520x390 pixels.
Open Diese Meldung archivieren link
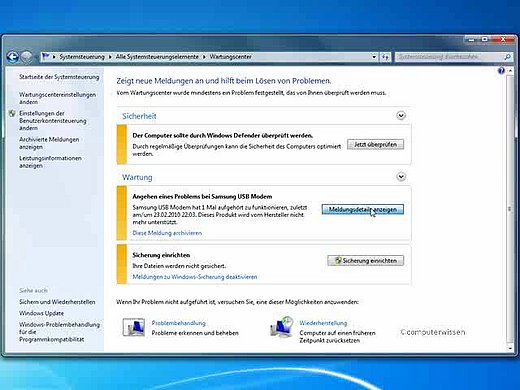(167, 233)
